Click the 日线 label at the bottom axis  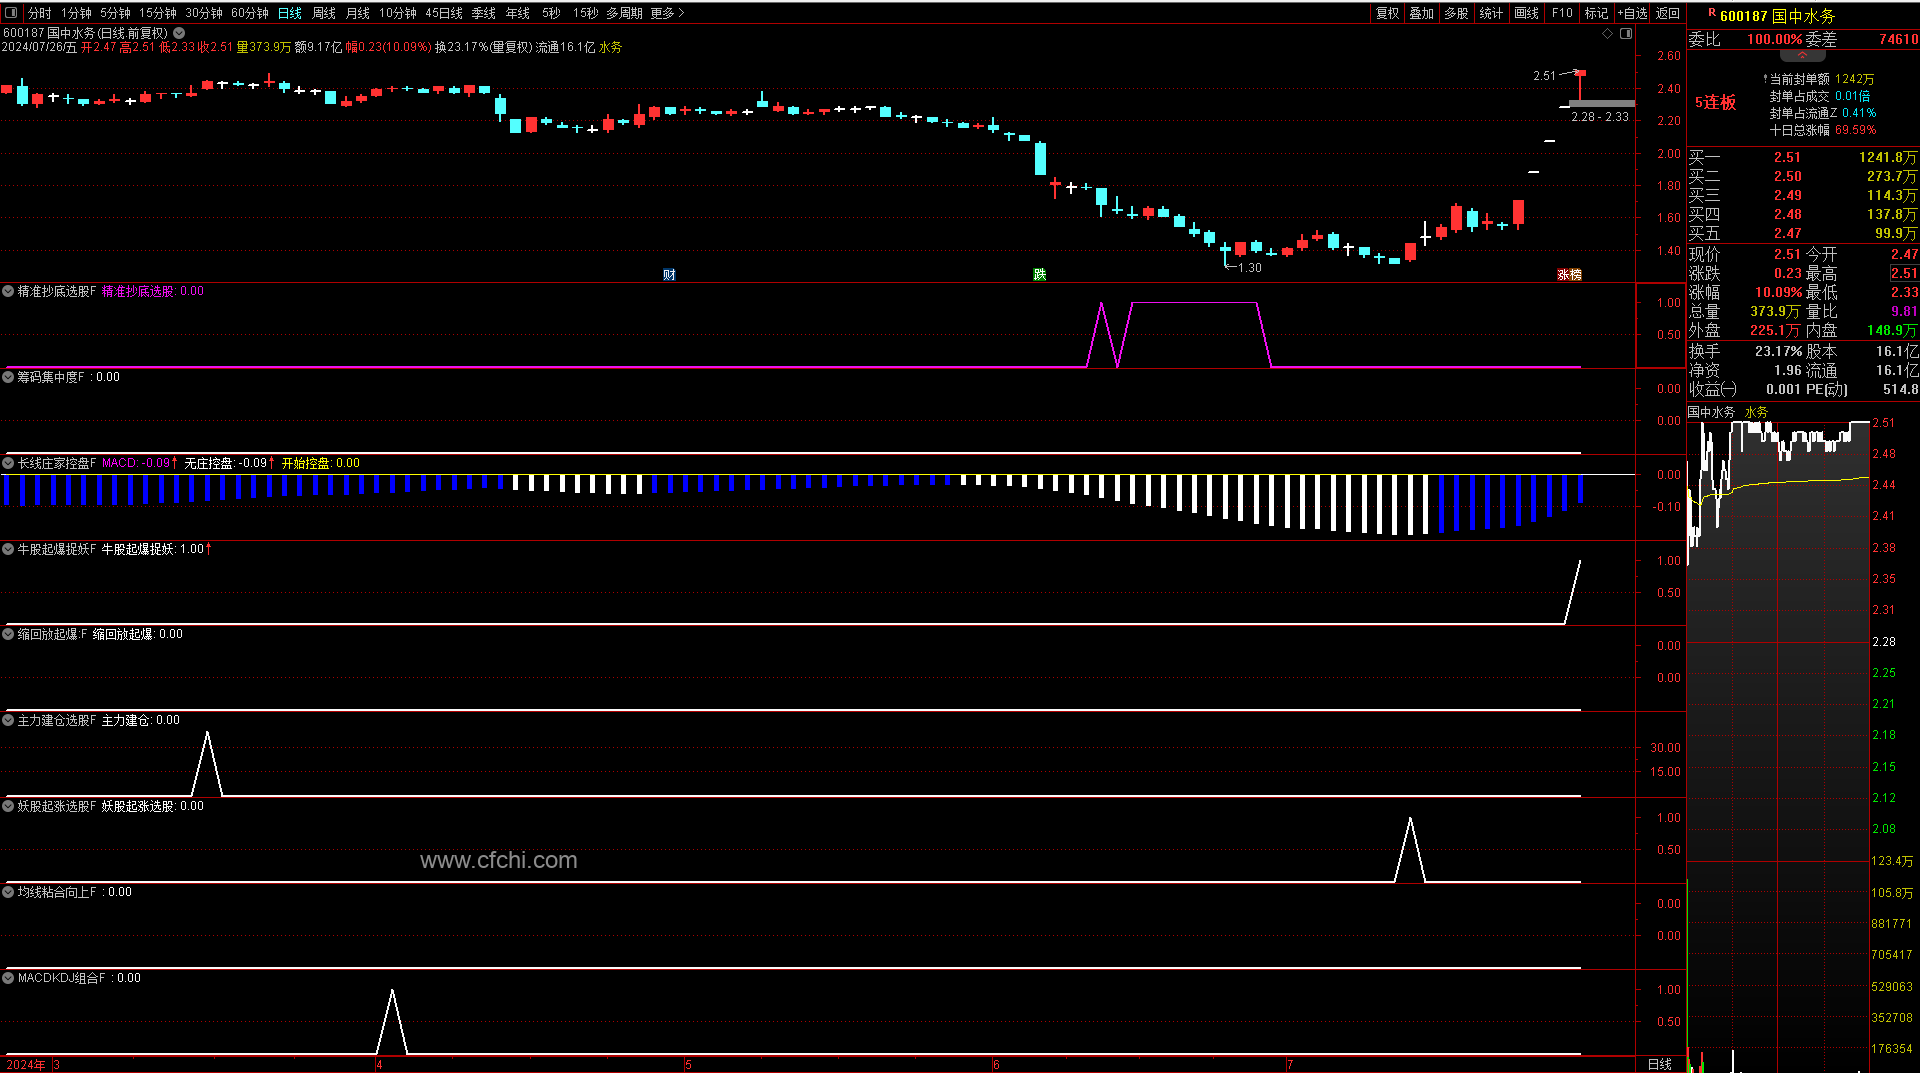pos(1660,1064)
